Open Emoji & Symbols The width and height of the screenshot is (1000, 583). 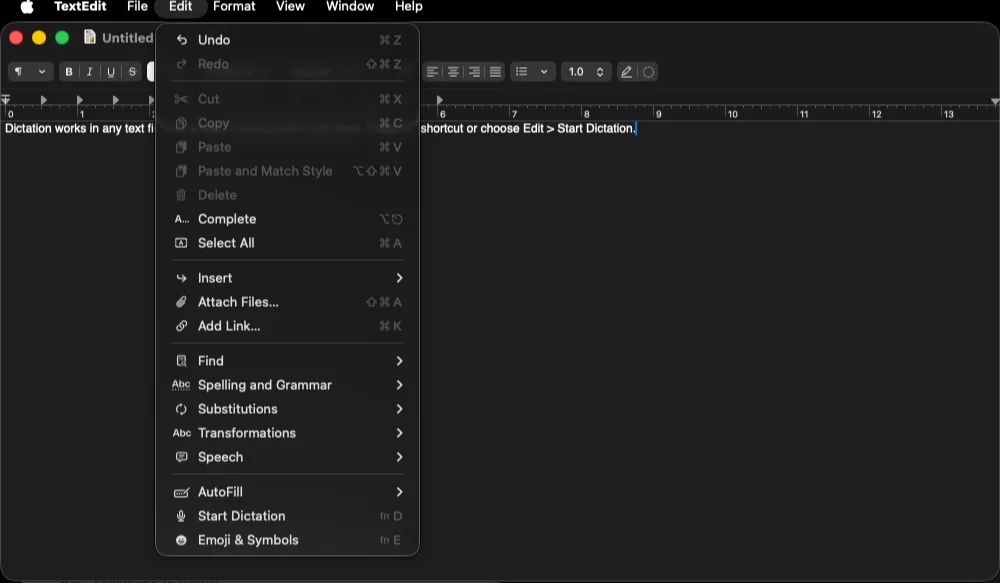pos(287,540)
